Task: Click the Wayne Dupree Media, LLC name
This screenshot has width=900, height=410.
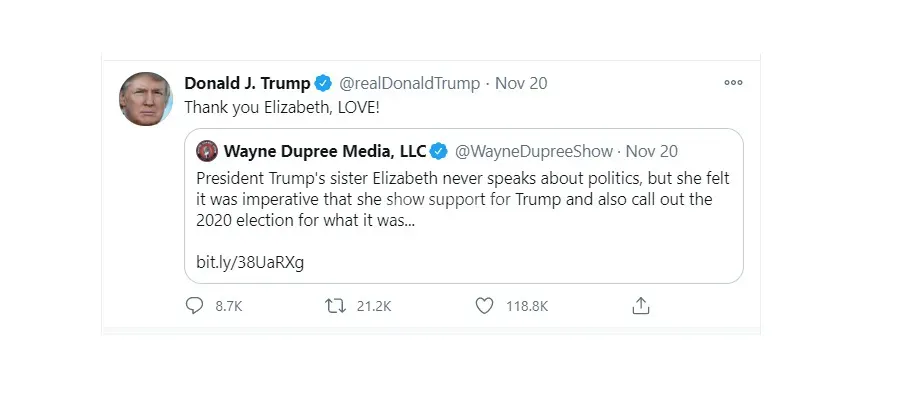Action: (325, 152)
